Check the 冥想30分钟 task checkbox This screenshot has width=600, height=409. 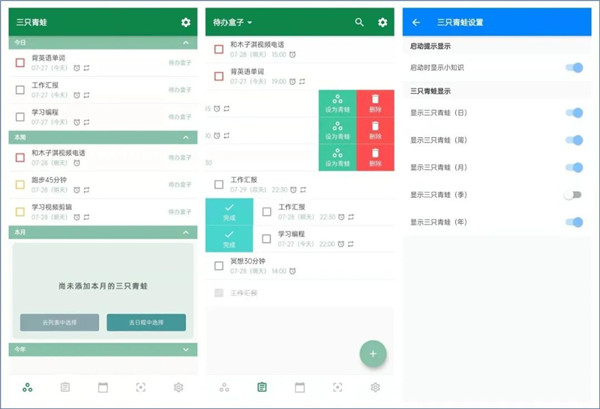219,265
